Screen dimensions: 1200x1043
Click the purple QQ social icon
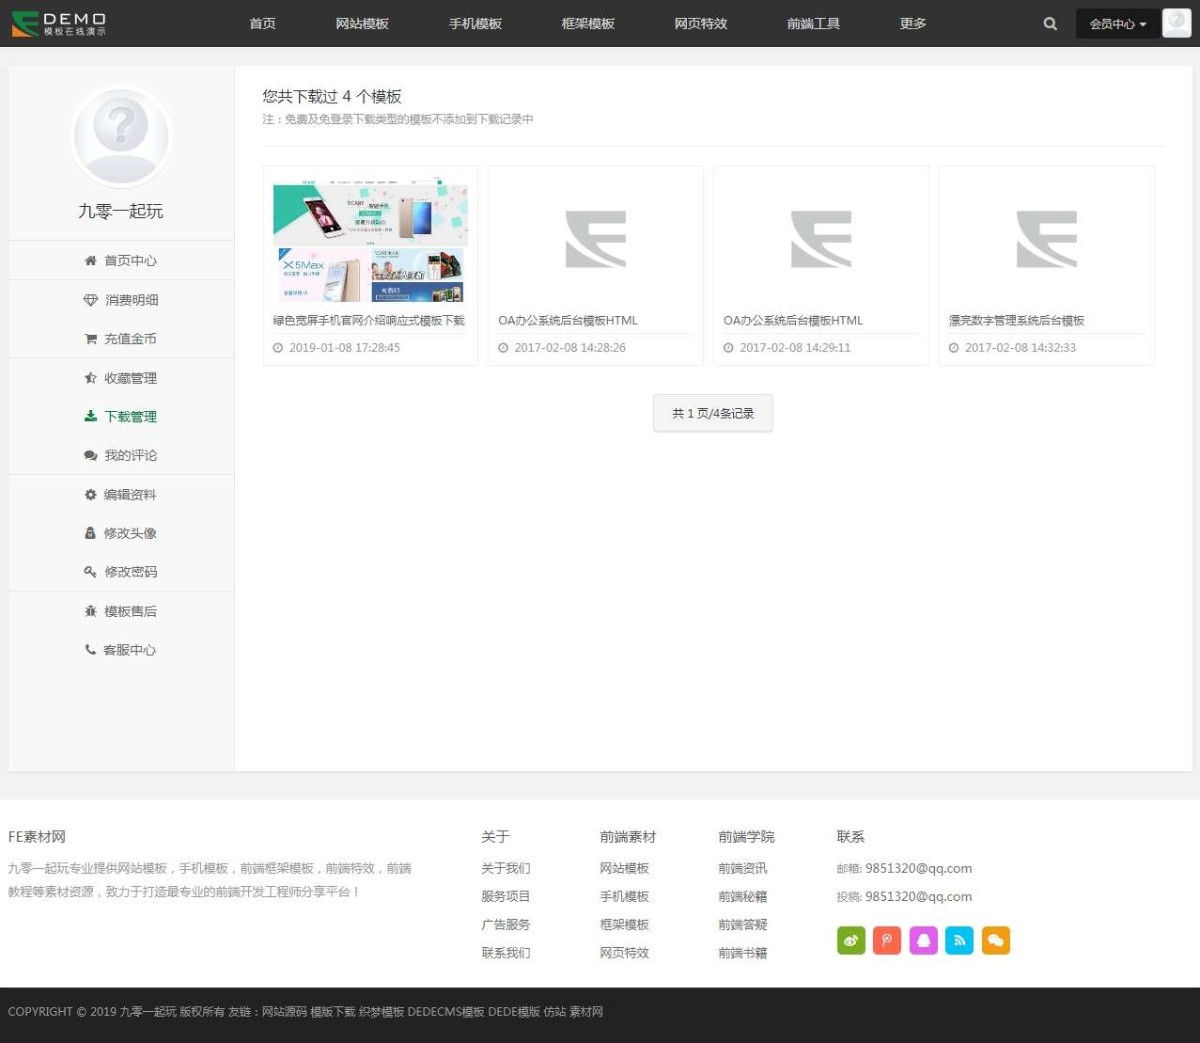pos(923,940)
